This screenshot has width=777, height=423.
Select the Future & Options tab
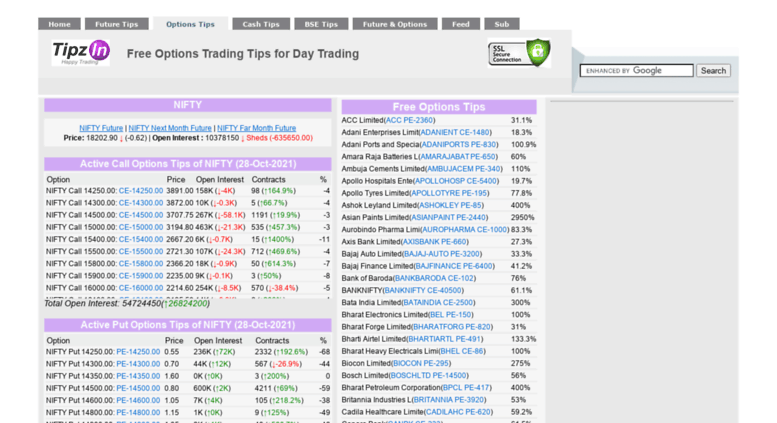[x=394, y=24]
